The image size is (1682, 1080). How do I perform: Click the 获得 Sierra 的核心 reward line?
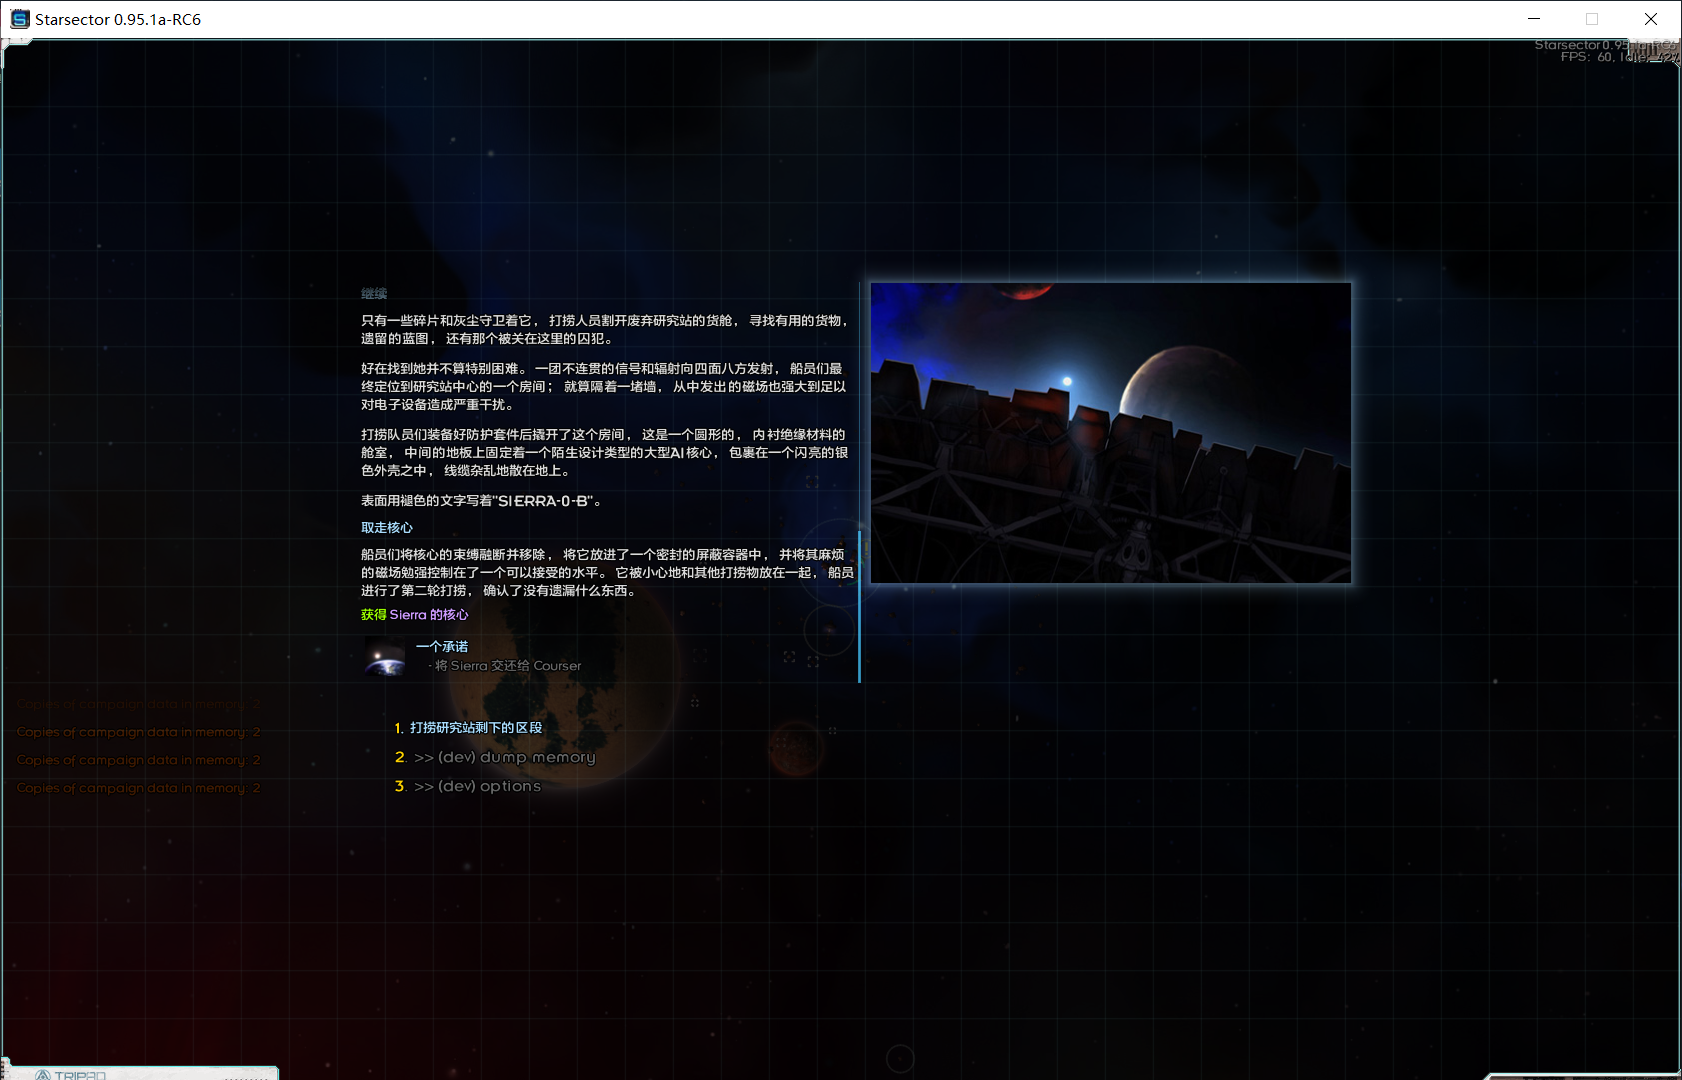414,615
